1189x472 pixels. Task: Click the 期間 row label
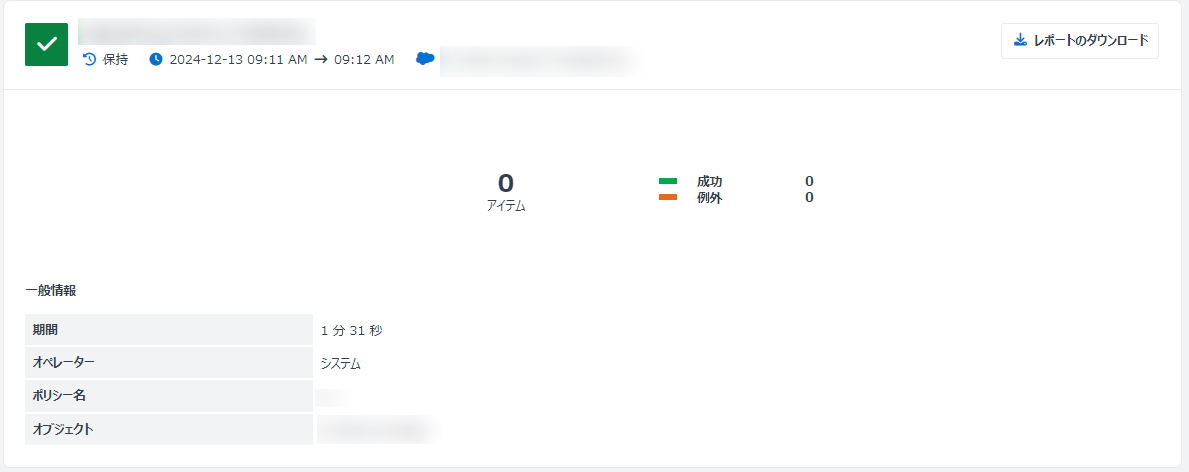(x=169, y=330)
